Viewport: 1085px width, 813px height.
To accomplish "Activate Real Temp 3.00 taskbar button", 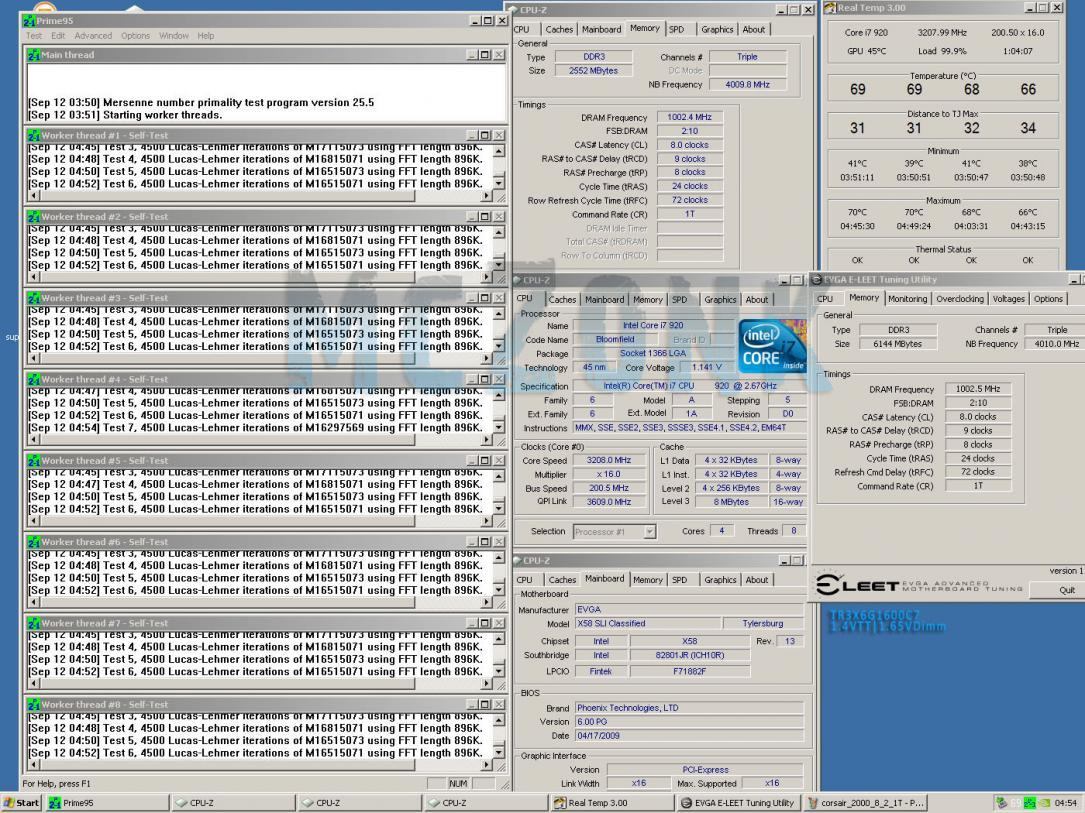I will [612, 803].
